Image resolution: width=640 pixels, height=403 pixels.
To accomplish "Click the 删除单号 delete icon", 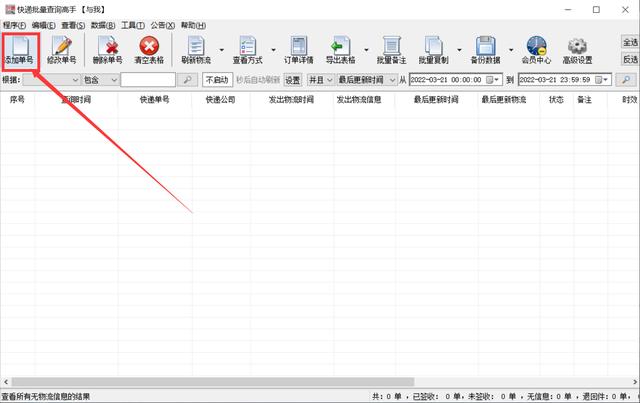I will point(107,50).
